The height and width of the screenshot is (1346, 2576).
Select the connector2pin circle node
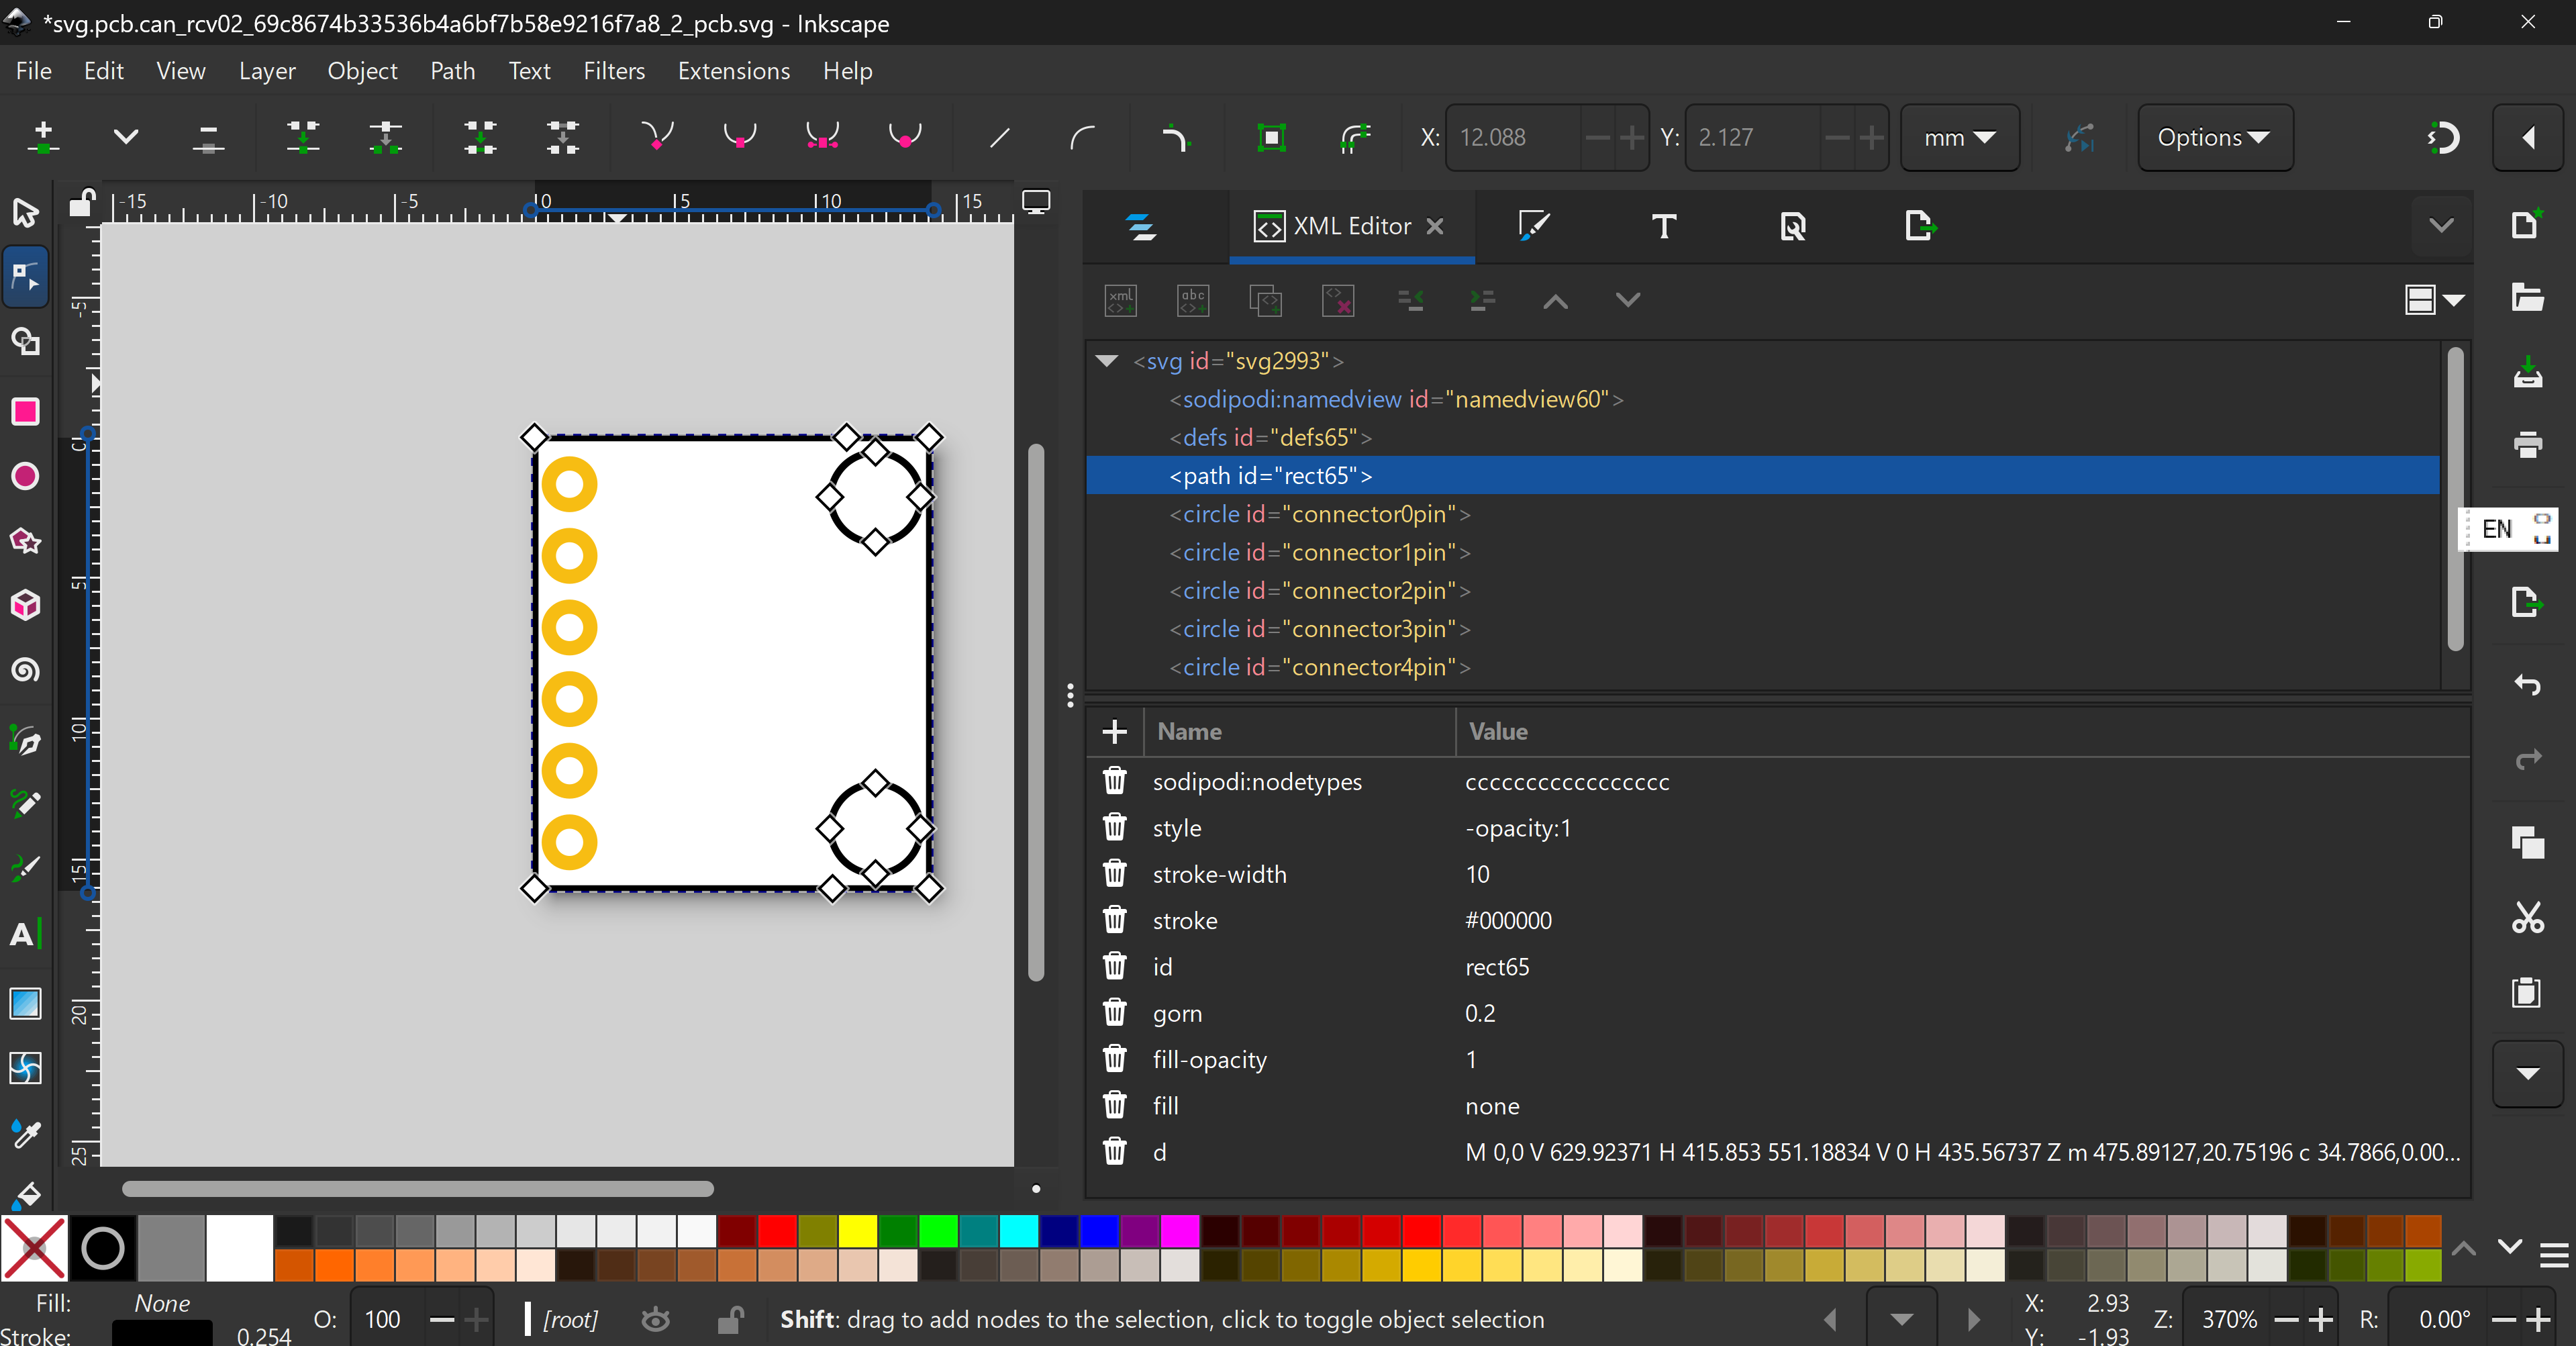click(1319, 591)
